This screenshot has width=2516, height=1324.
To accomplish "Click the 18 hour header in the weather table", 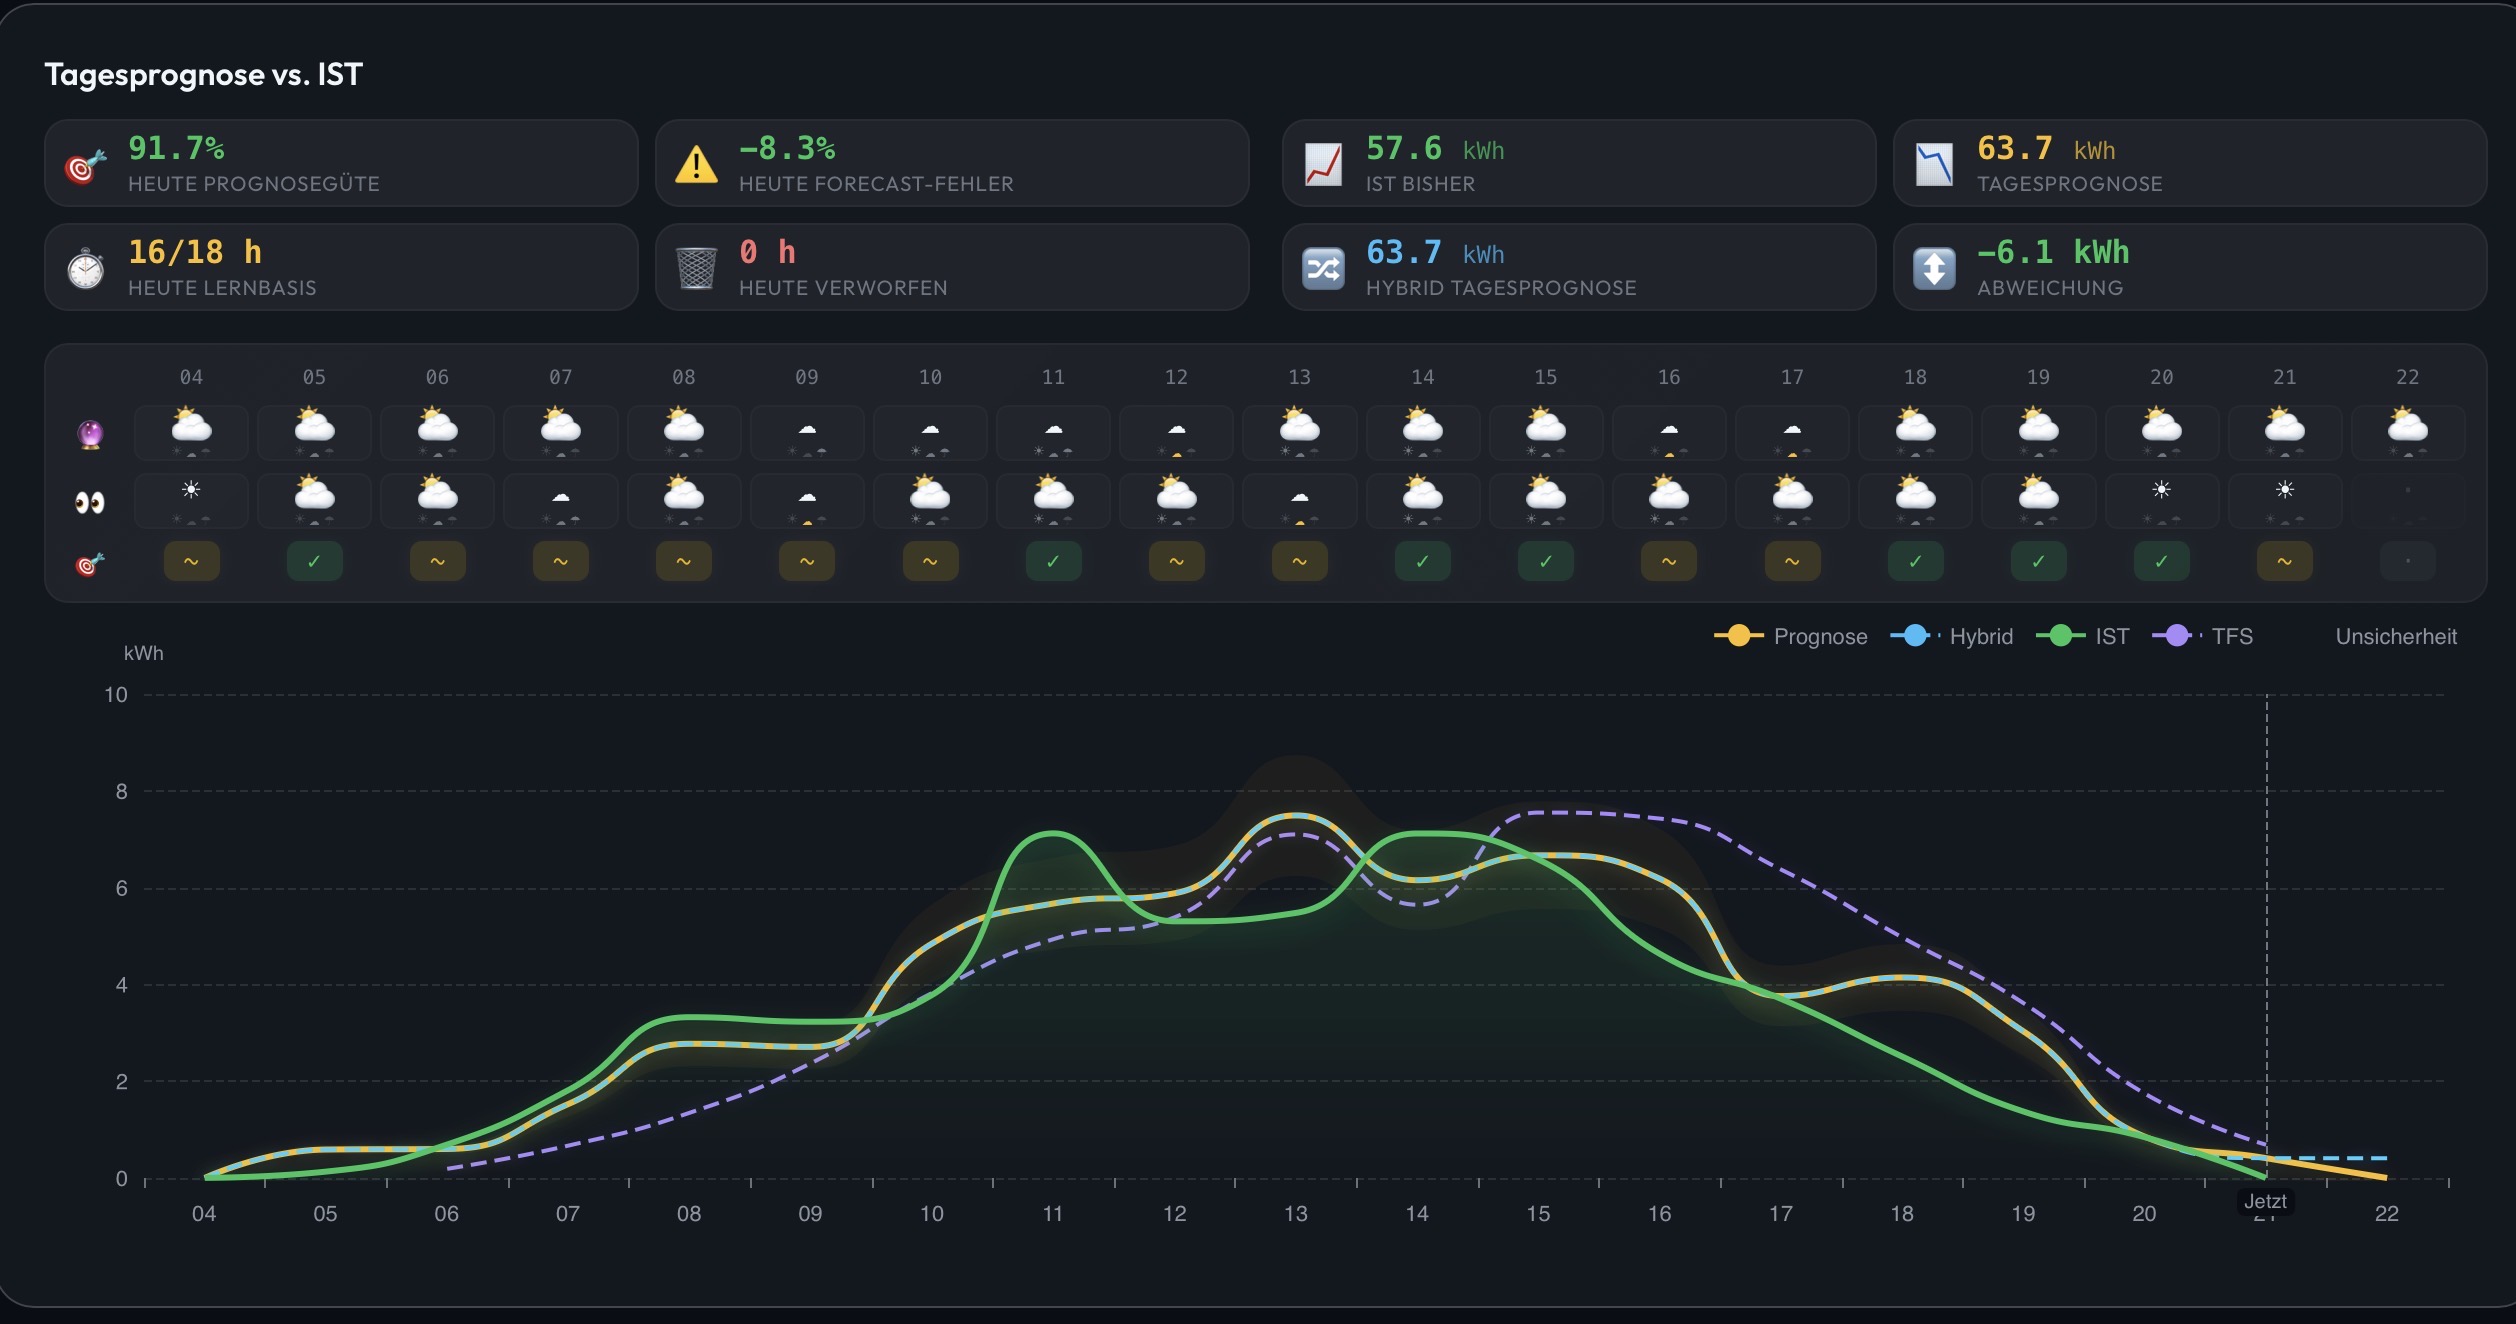I will [1915, 377].
